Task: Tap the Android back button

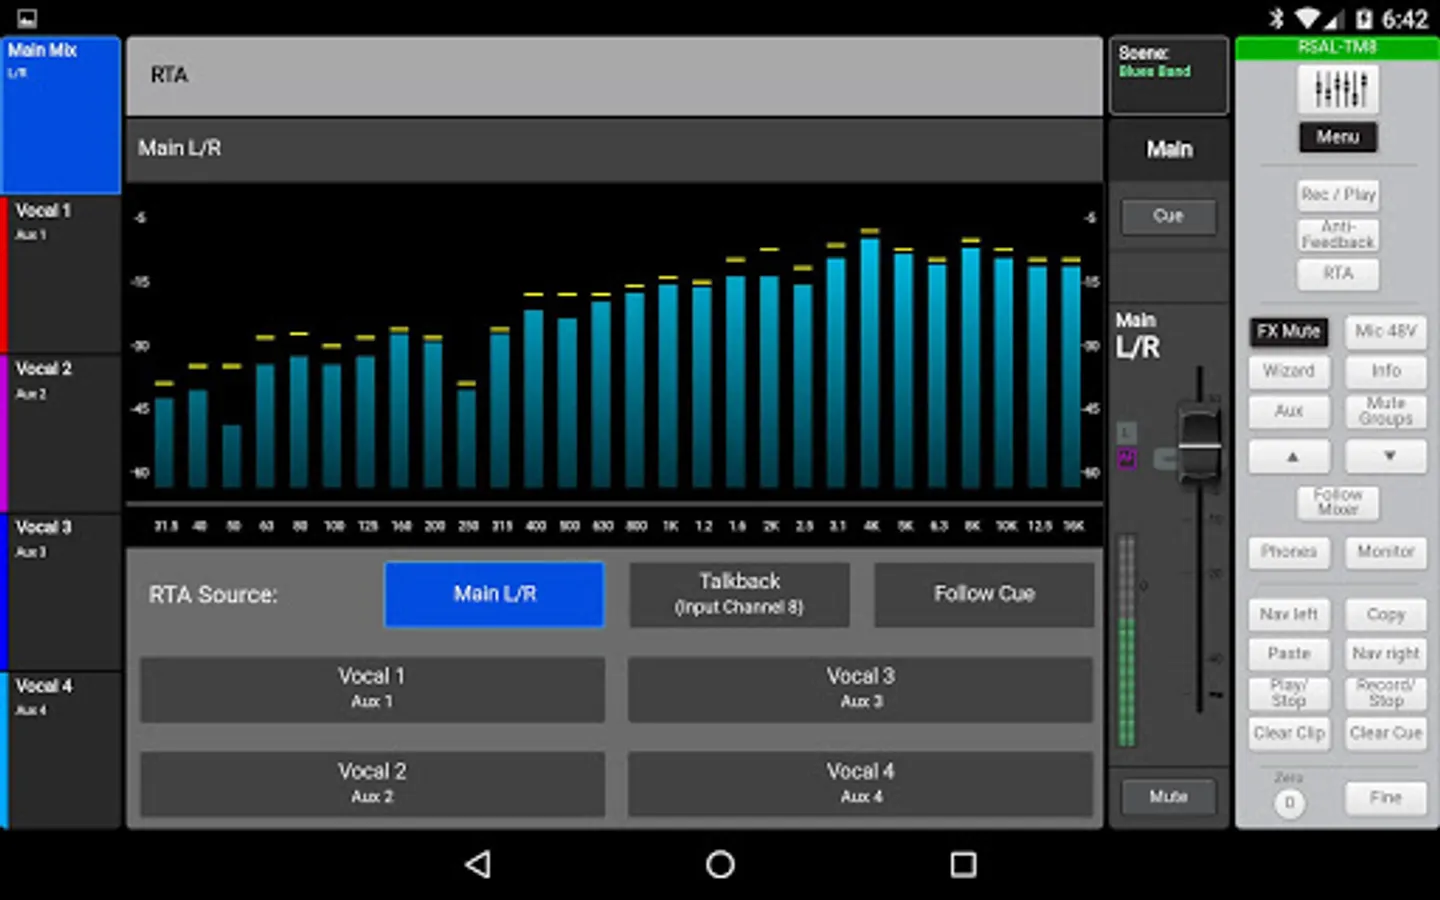Action: (x=478, y=864)
